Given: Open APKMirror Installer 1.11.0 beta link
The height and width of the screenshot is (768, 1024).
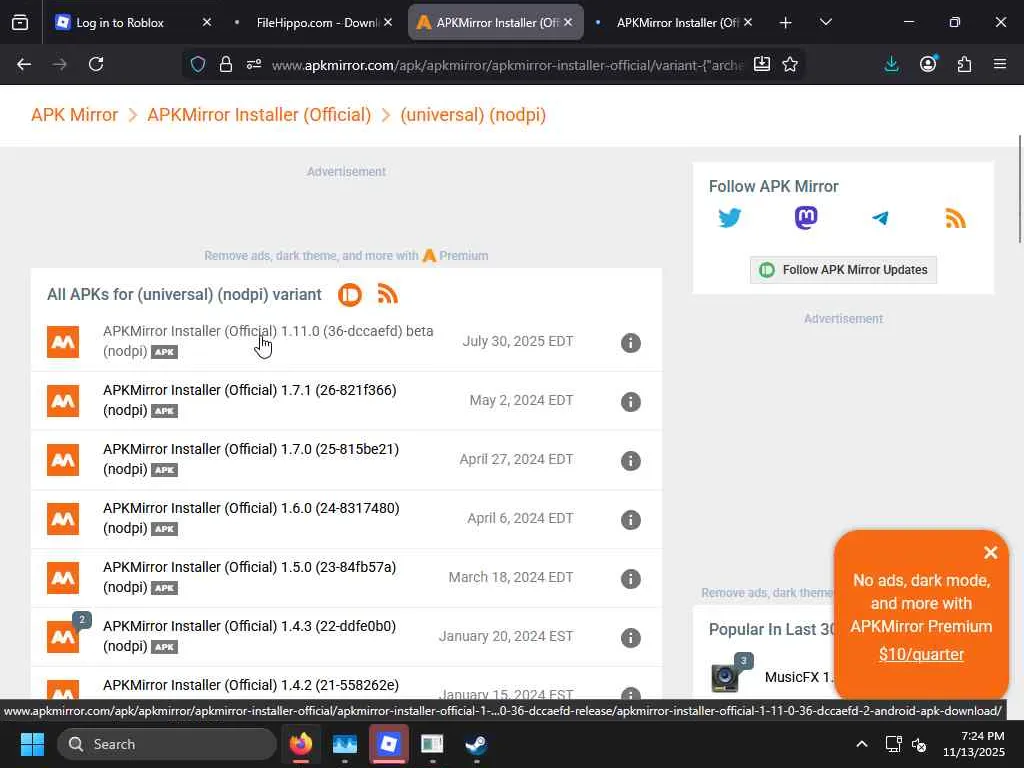Looking at the screenshot, I should 268,340.
